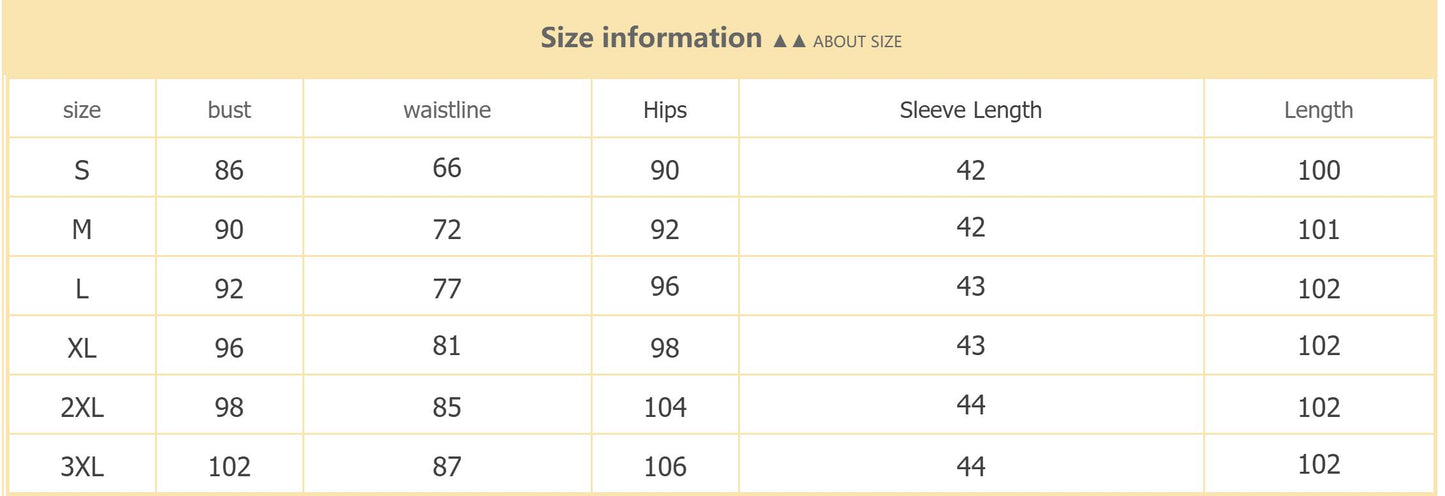Click waistline value 72 in M row

tap(447, 229)
